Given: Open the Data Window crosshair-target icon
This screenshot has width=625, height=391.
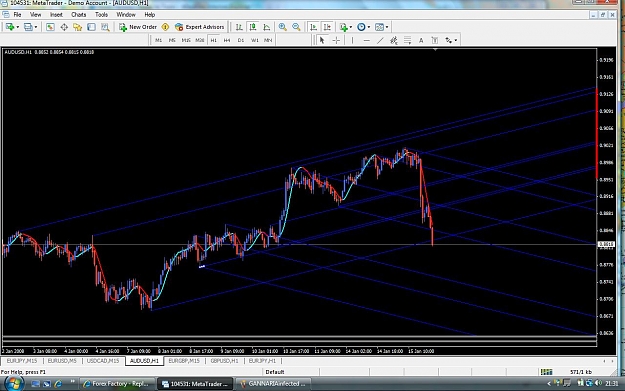Looking at the screenshot, I should [x=64, y=27].
